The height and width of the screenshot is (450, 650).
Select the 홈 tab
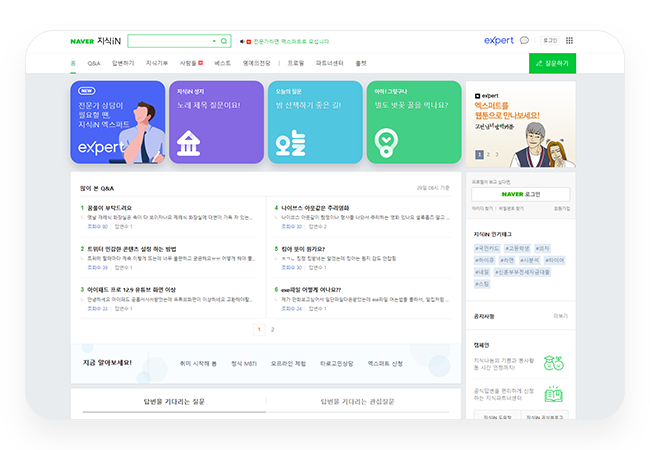coord(73,63)
